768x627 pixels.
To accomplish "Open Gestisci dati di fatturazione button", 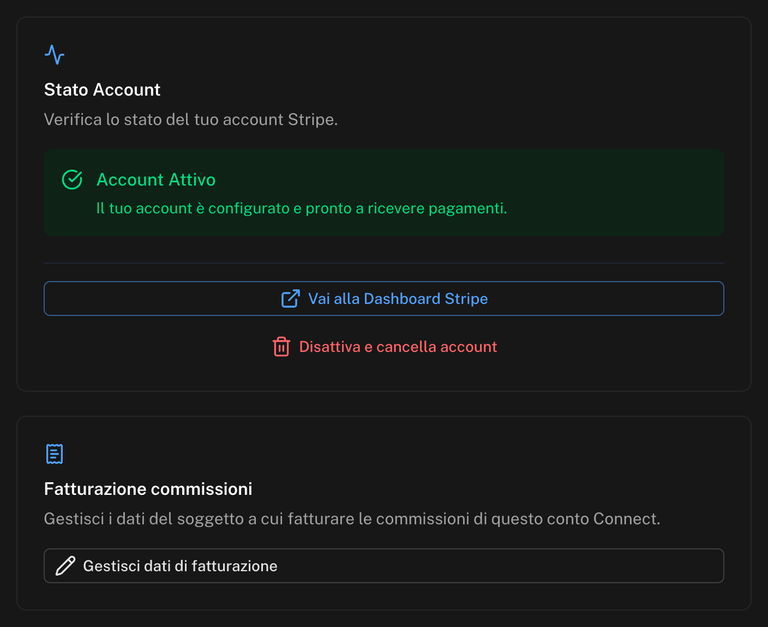I will pyautogui.click(x=384, y=566).
